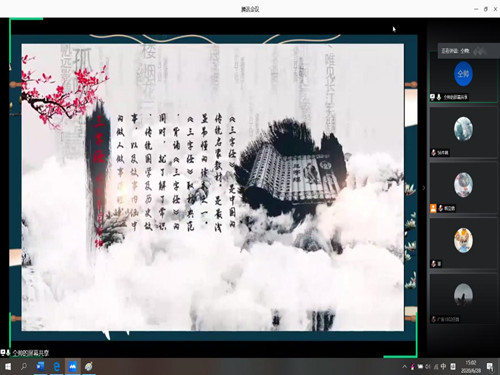
Task: Show hidden system tray icons chevron
Action: [x=404, y=367]
